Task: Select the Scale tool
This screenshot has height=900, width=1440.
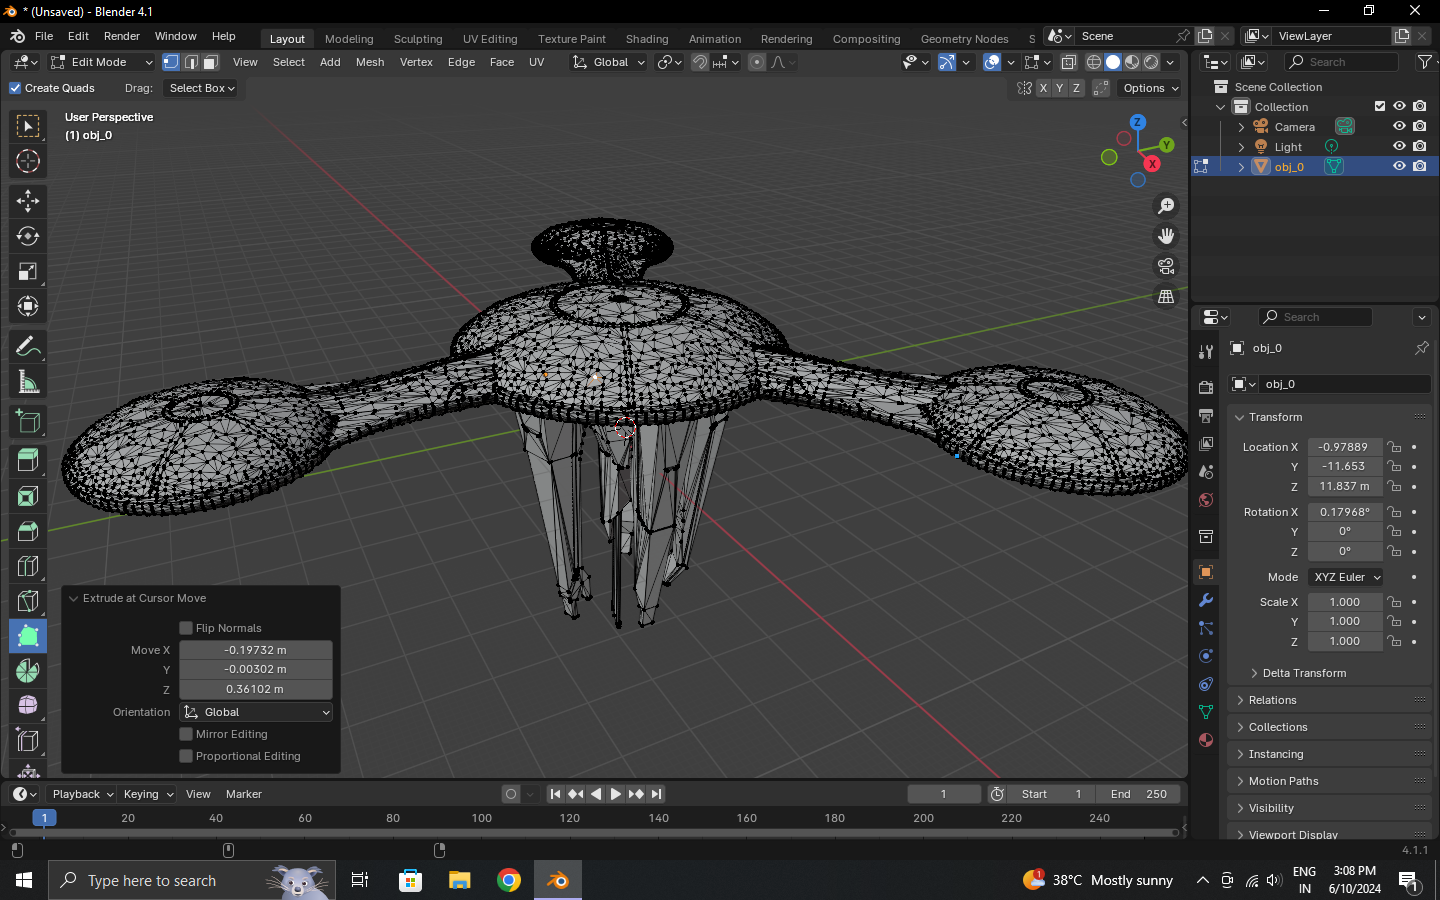Action: (28, 272)
